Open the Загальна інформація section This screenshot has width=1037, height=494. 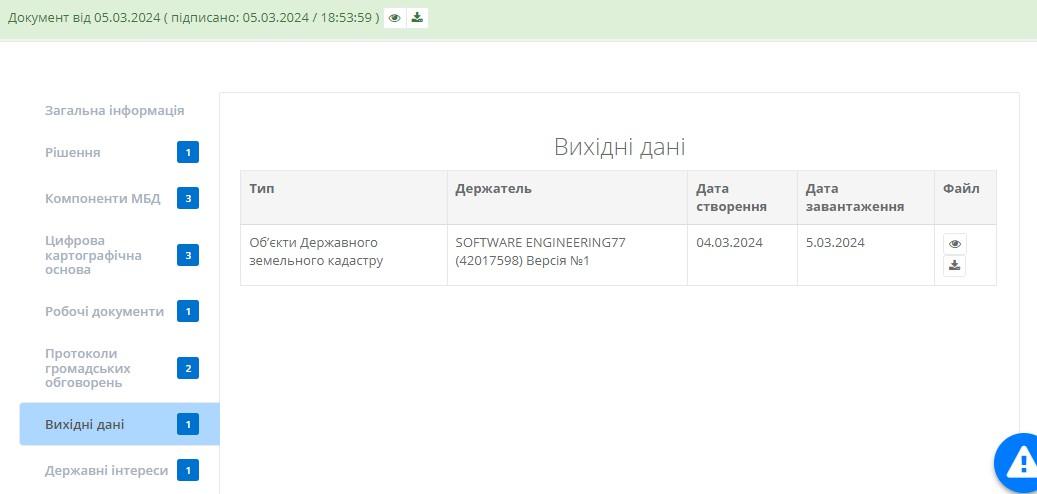click(x=114, y=110)
